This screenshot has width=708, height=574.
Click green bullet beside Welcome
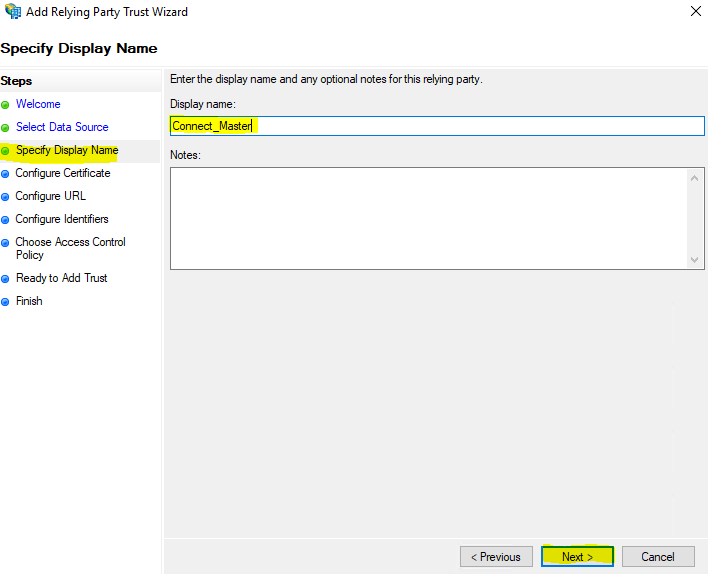(5, 105)
